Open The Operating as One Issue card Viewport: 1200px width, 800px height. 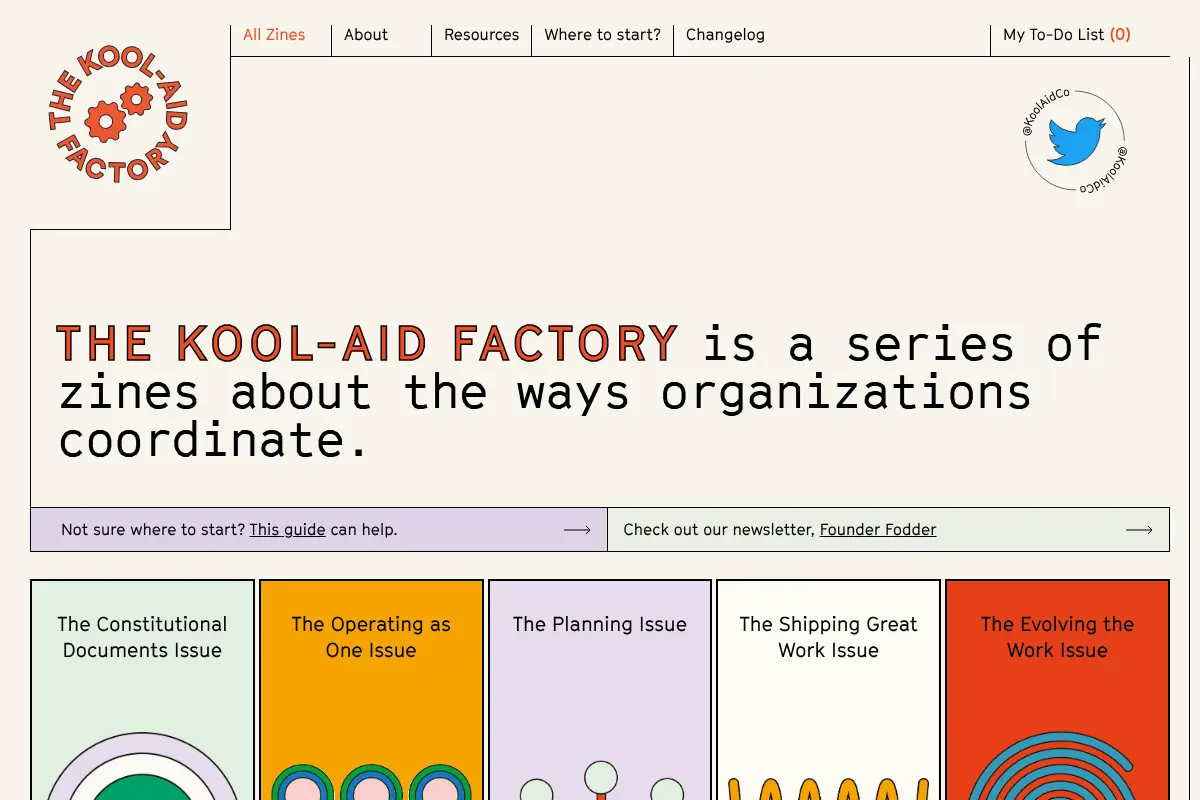coord(371,690)
